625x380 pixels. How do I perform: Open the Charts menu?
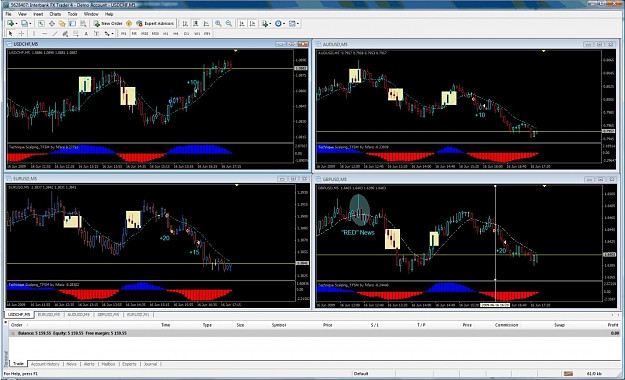[x=55, y=14]
